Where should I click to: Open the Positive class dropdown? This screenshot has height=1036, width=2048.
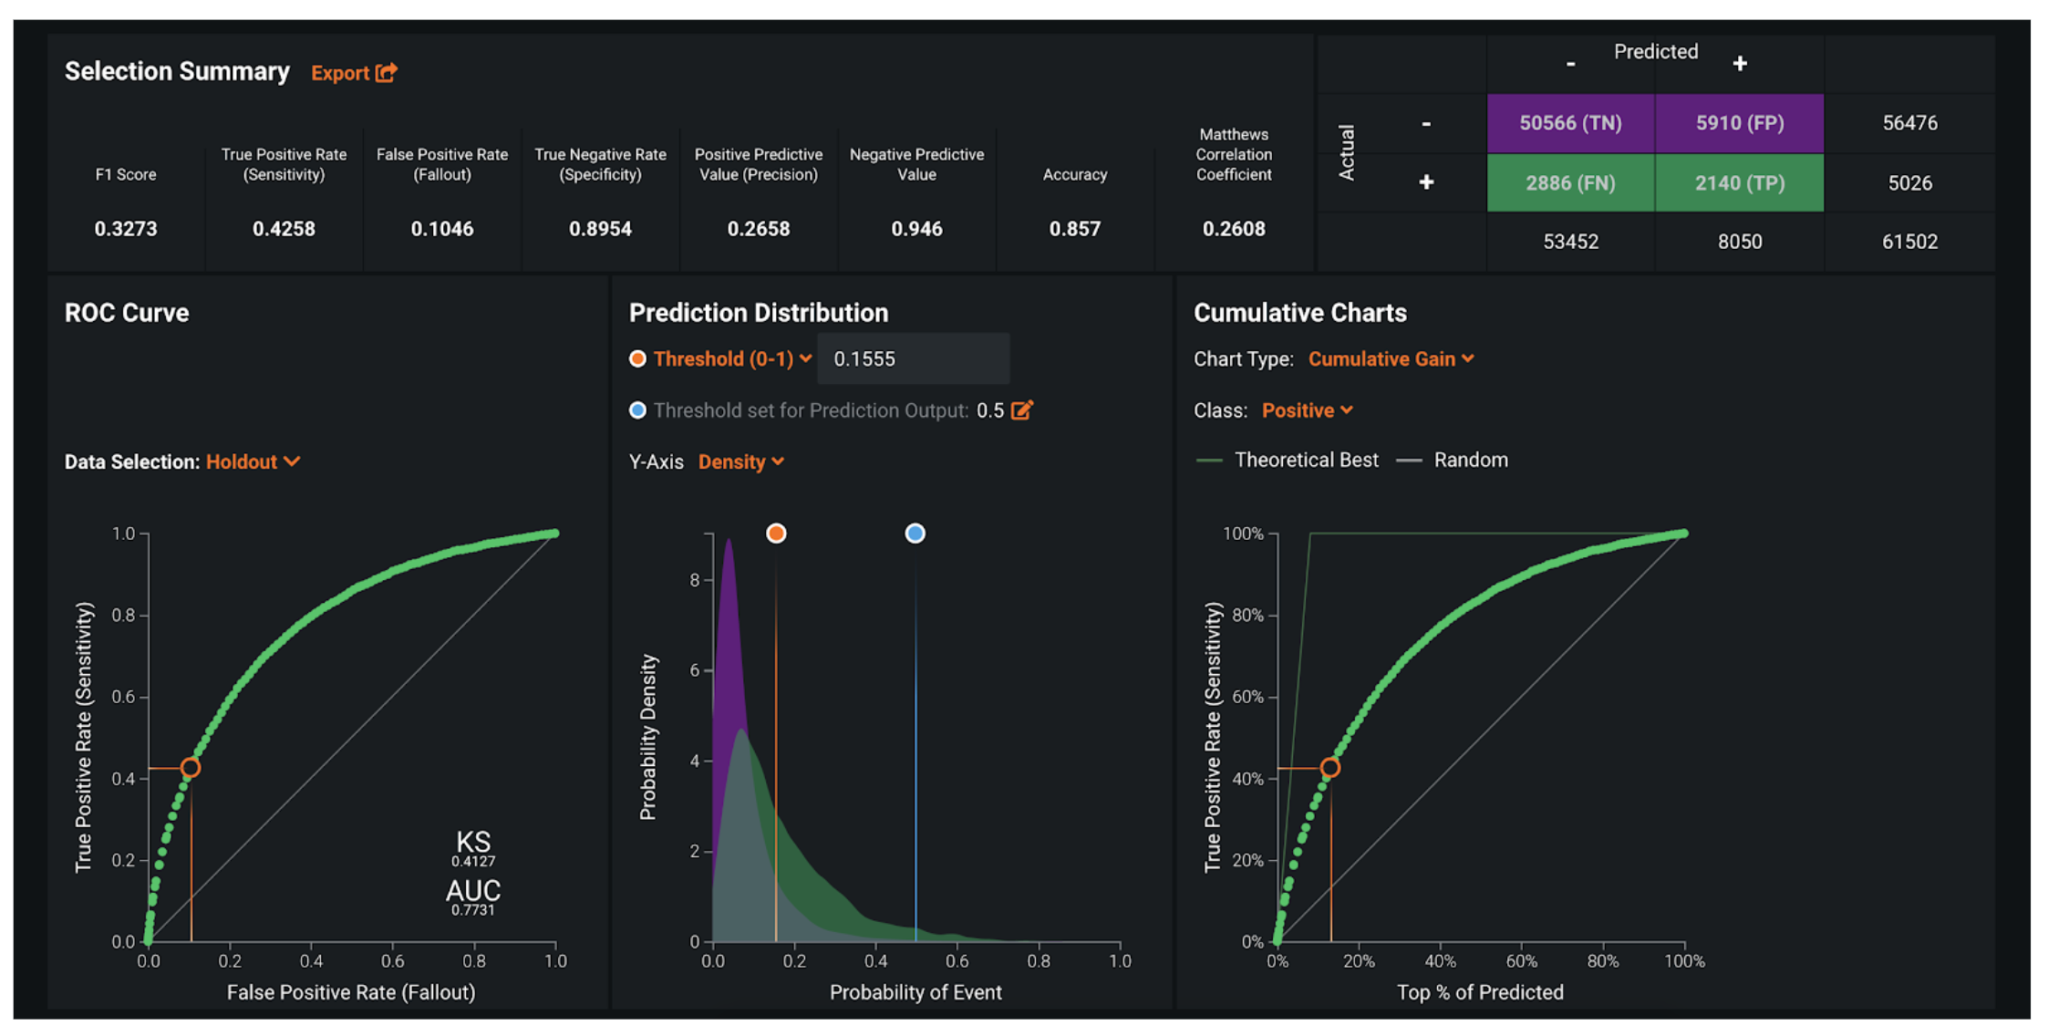click(x=1307, y=410)
